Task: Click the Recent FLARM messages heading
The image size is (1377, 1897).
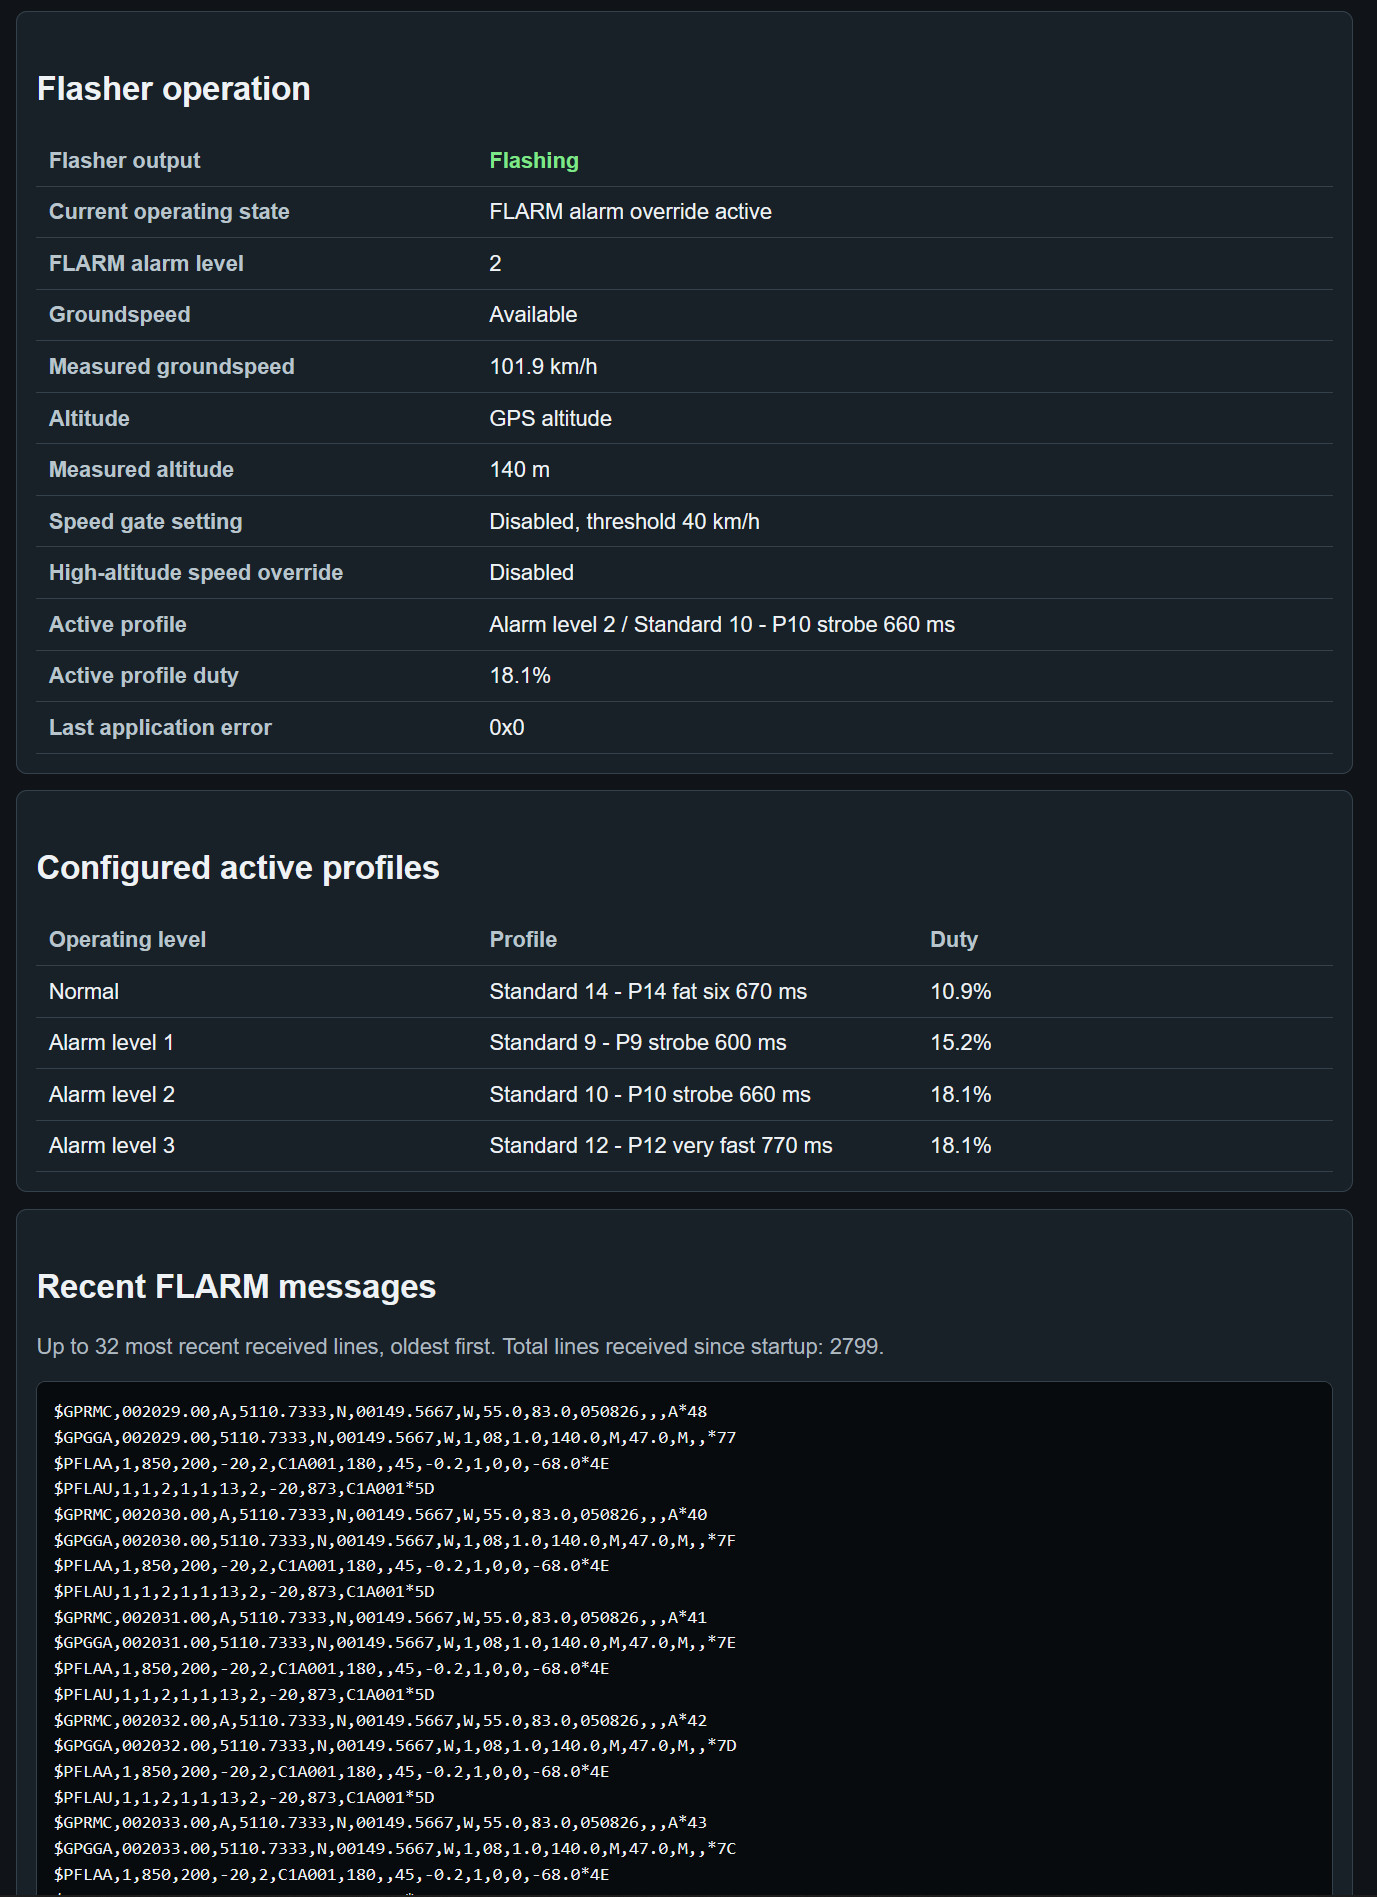Action: [x=236, y=1287]
